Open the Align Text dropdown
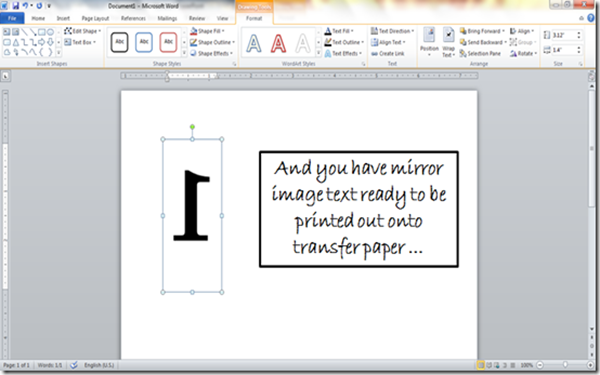This screenshot has width=600, height=375. (x=388, y=42)
